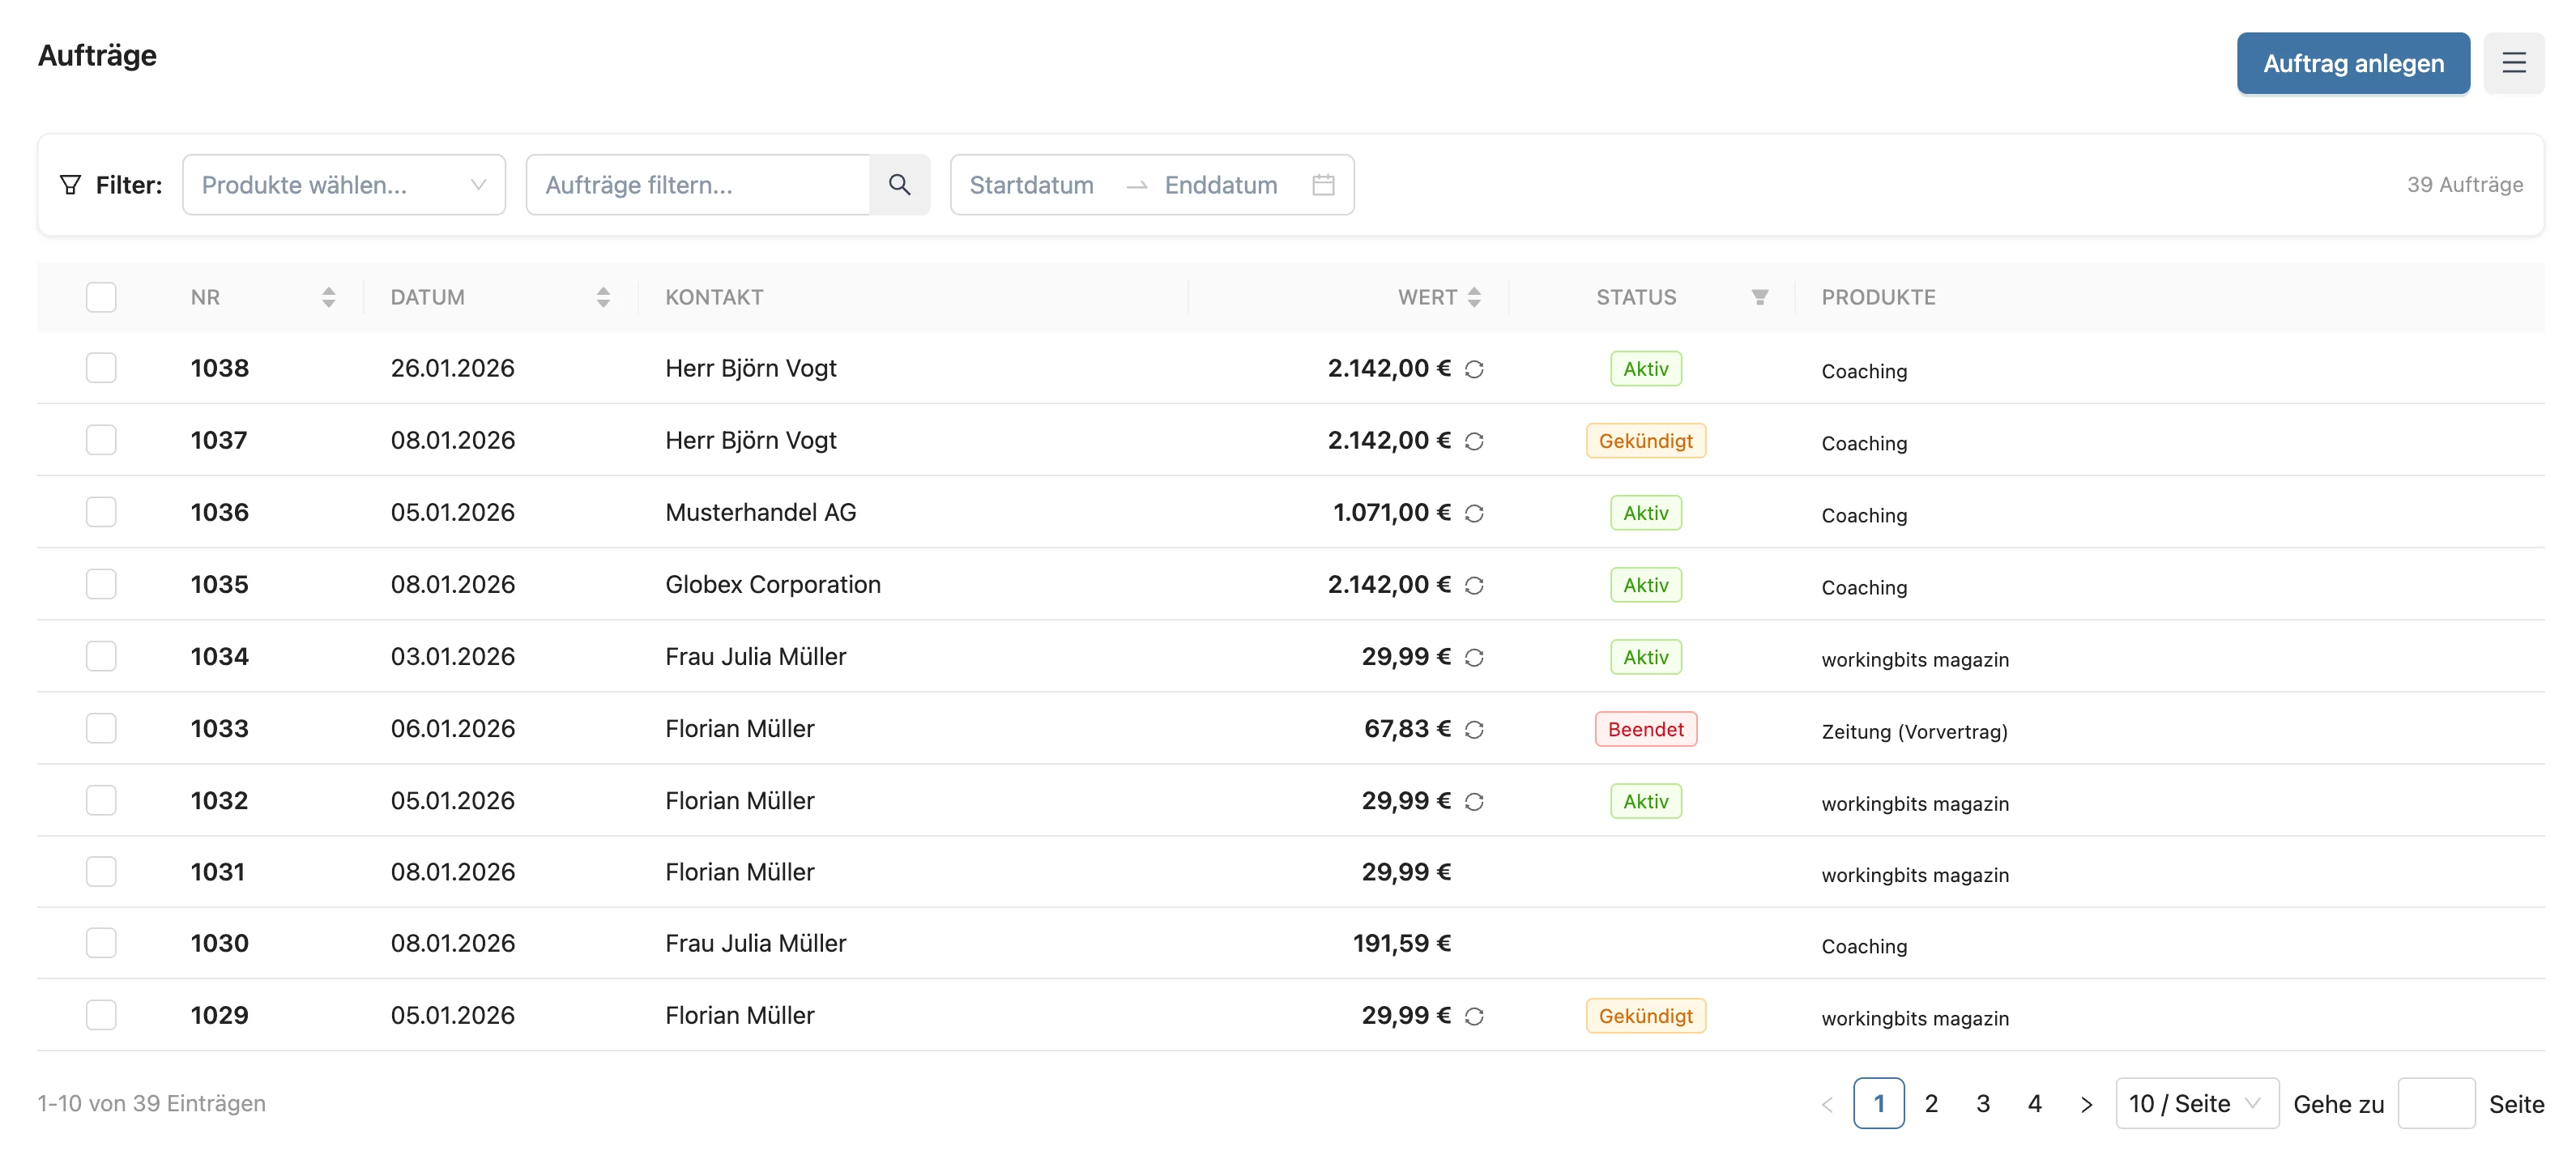The width and height of the screenshot is (2576, 1168).
Task: Open the hamburger menu icon
Action: click(2513, 63)
